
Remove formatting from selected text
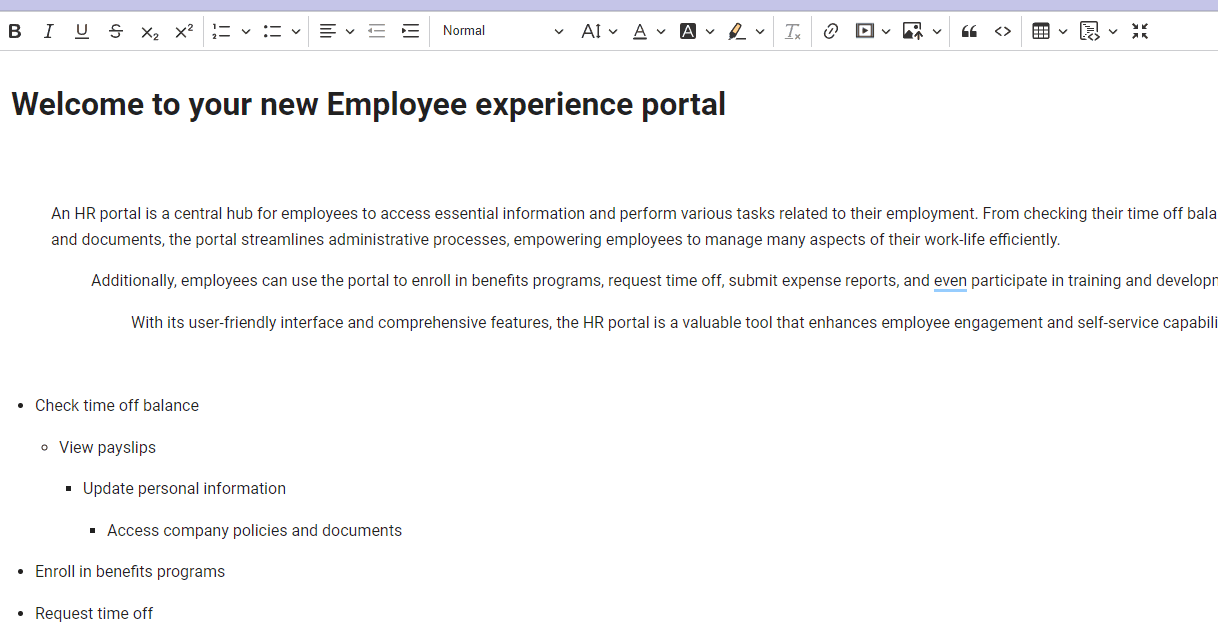793,31
